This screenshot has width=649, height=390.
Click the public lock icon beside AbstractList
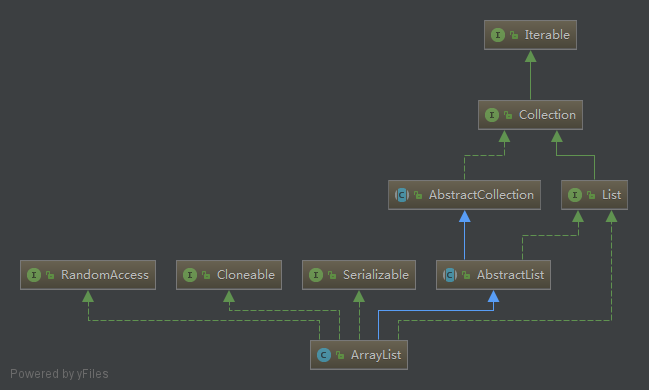pyautogui.click(x=466, y=275)
